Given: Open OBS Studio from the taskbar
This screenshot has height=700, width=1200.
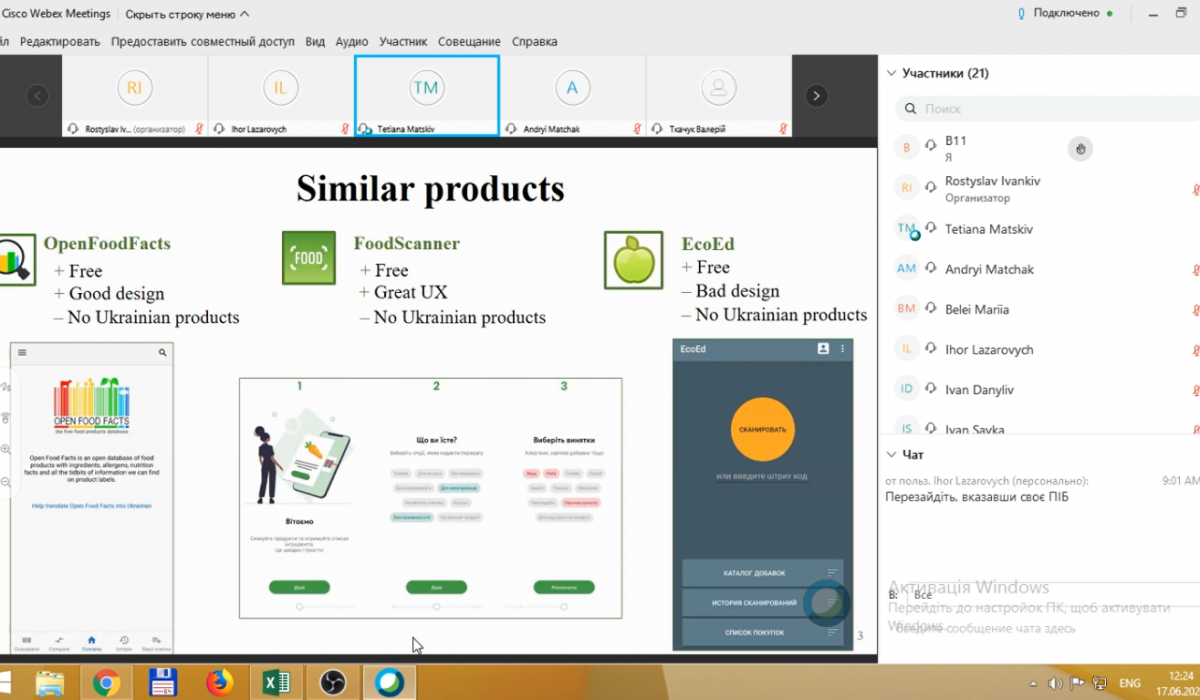Looking at the screenshot, I should pyautogui.click(x=332, y=682).
